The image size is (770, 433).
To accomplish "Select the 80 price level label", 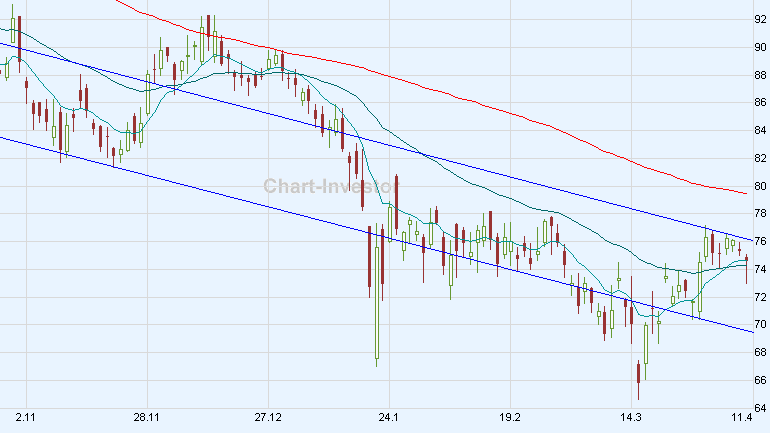I will [x=760, y=186].
